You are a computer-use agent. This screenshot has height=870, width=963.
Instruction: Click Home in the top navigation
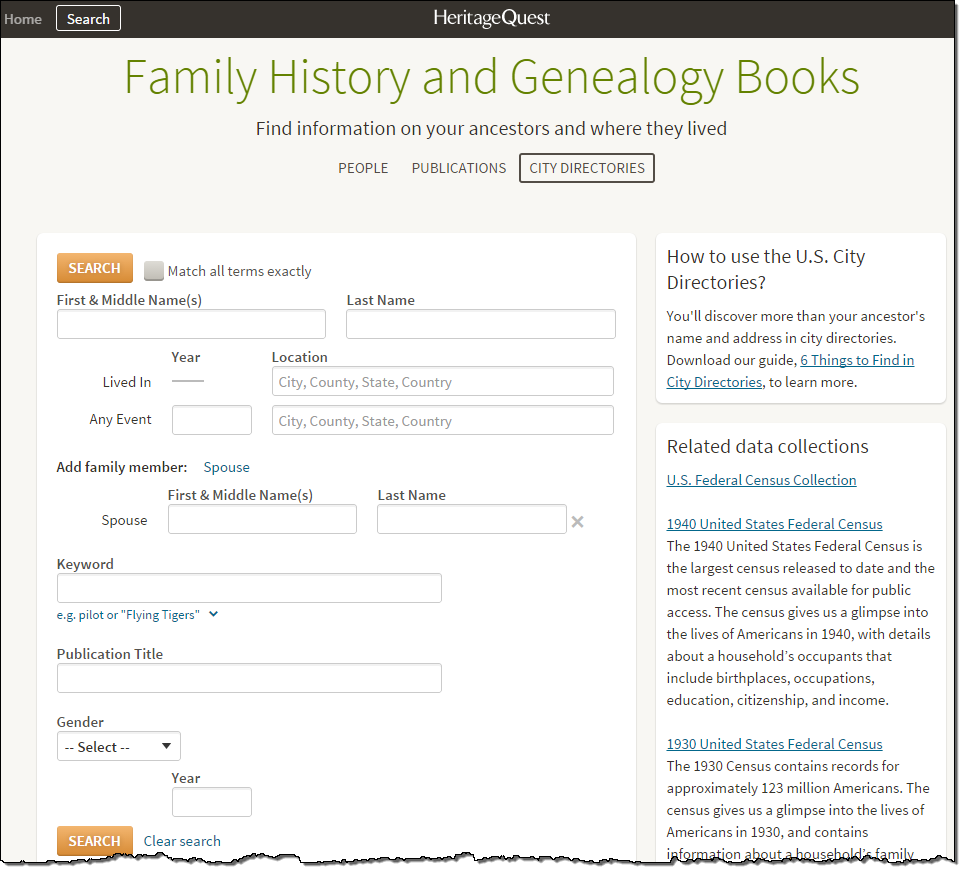(23, 18)
